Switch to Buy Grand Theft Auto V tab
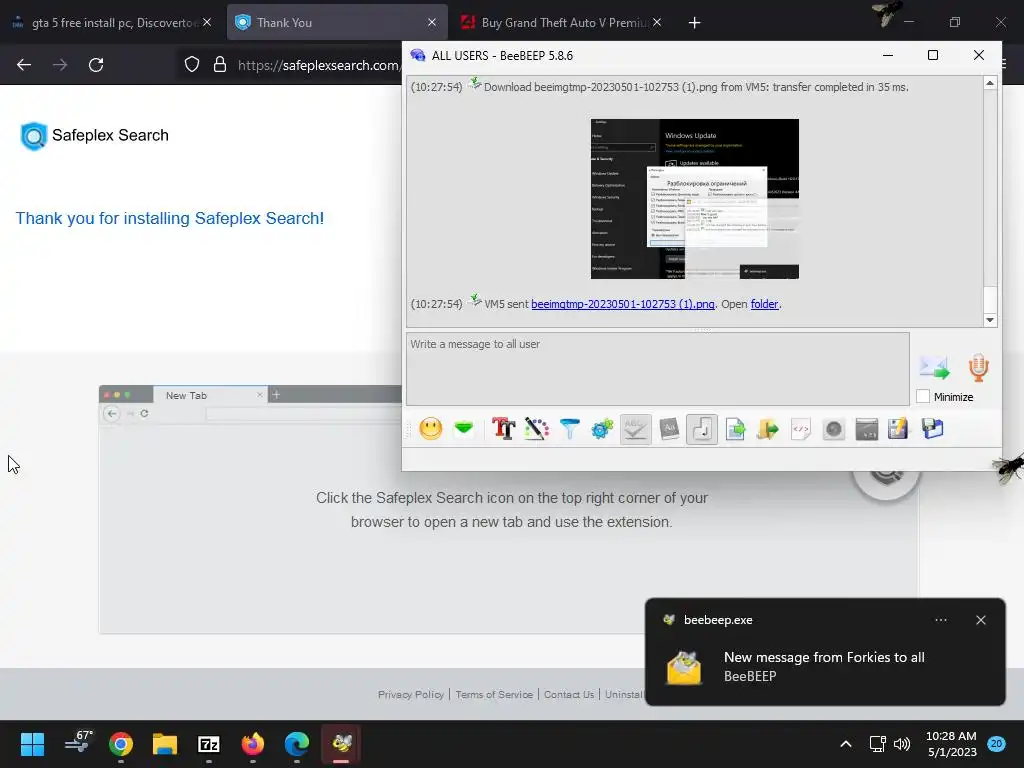 coord(562,23)
